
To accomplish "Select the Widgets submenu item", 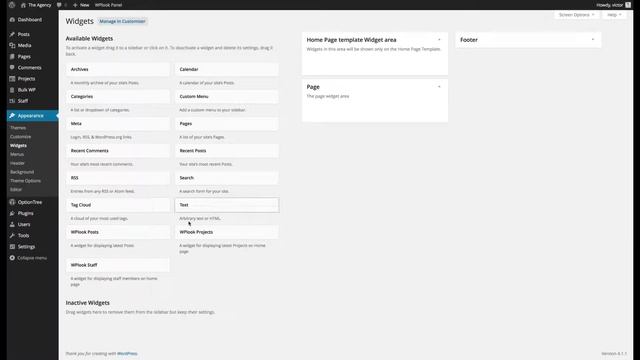I will 18,145.
